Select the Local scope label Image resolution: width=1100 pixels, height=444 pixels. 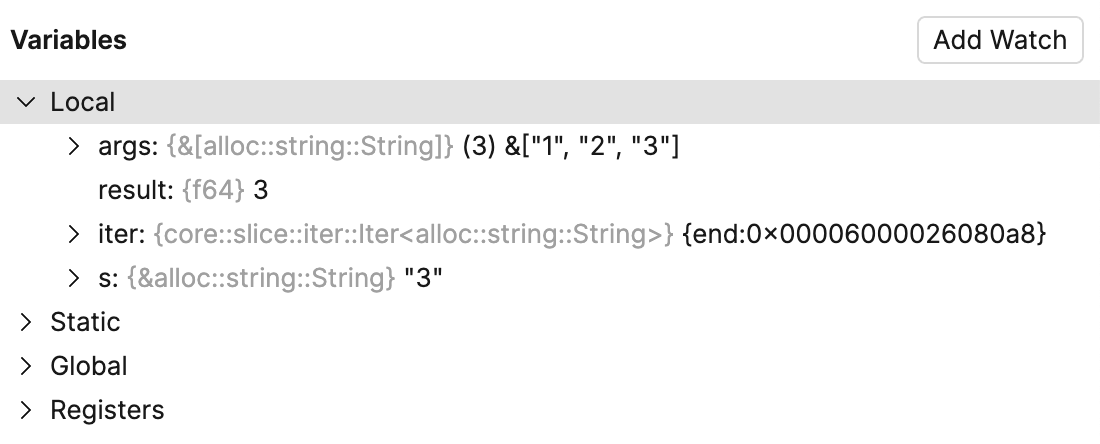click(x=83, y=102)
